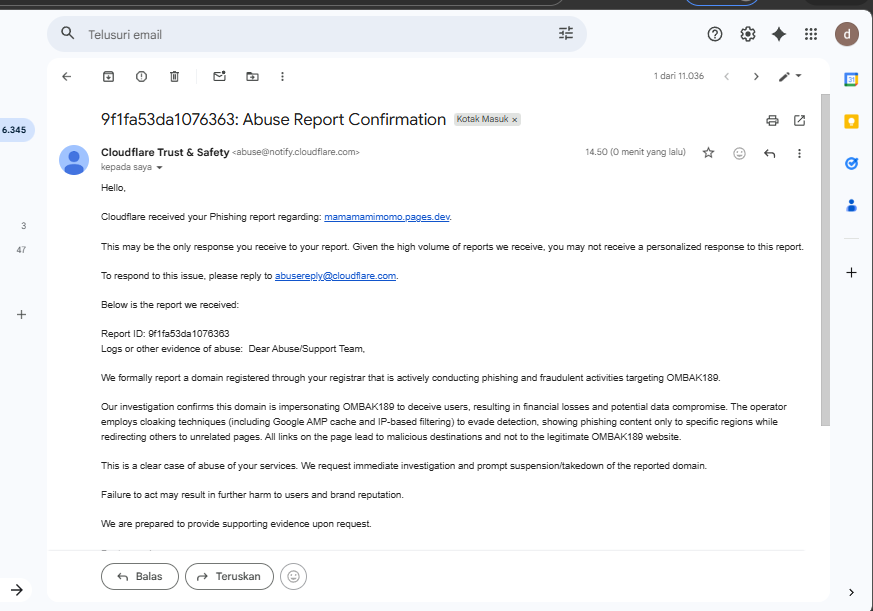Add emoji reaction in message header
The image size is (873, 611).
tap(739, 153)
